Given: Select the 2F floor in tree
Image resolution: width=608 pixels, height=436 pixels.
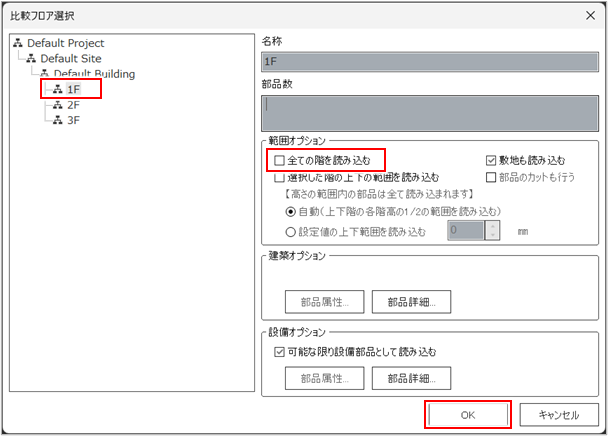Looking at the screenshot, I should click(x=73, y=104).
